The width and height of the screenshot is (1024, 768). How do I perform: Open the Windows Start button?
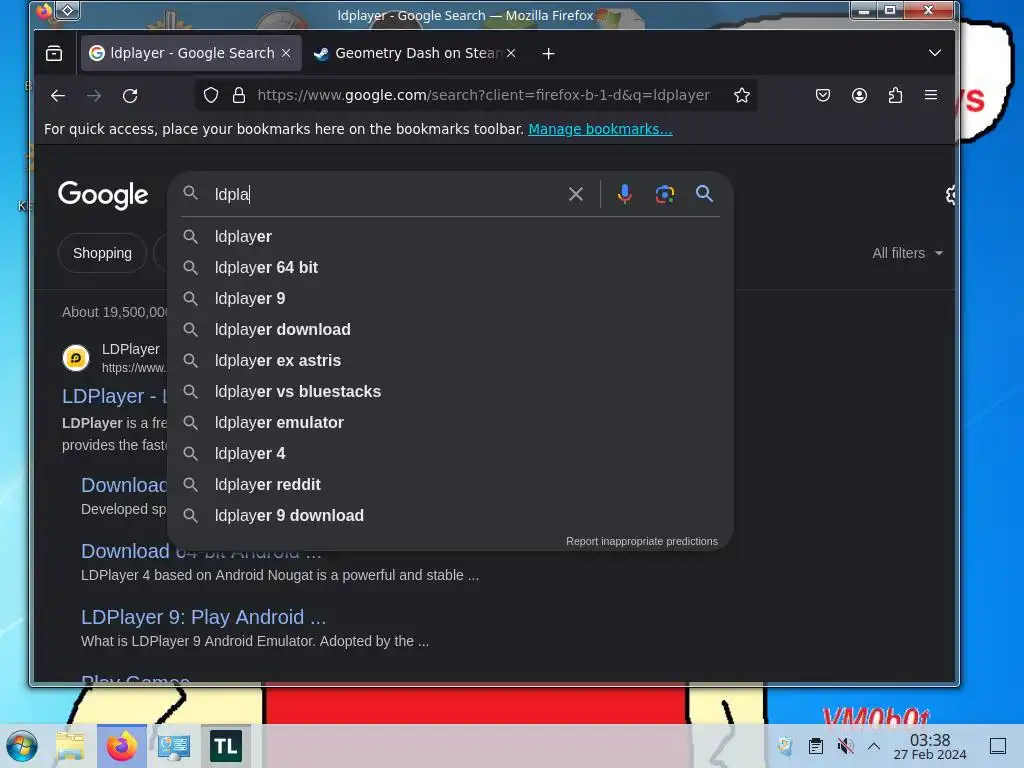(x=22, y=746)
